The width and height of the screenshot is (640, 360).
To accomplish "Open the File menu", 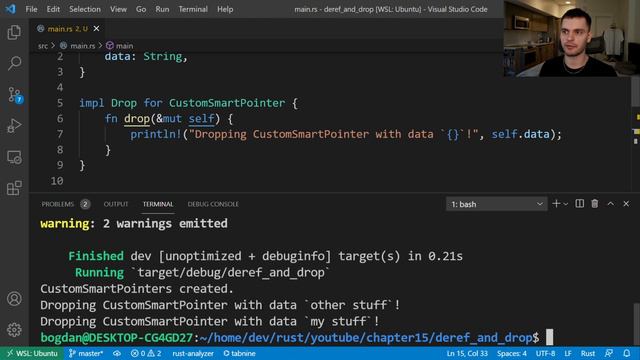I will click(x=31, y=9).
